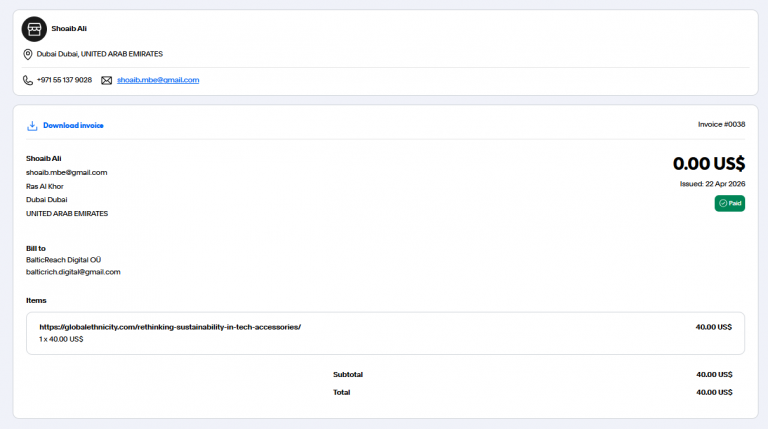Click the plain shoaib.mbe@gmail.com text in invoice

[x=67, y=172]
